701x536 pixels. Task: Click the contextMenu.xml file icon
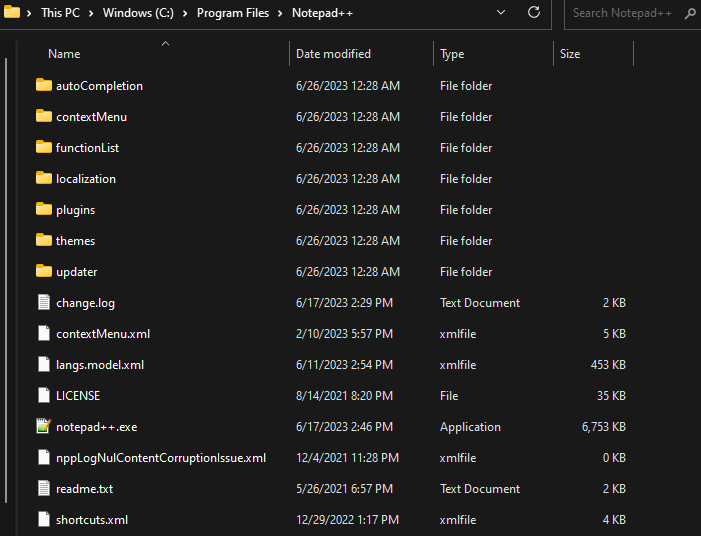point(44,333)
